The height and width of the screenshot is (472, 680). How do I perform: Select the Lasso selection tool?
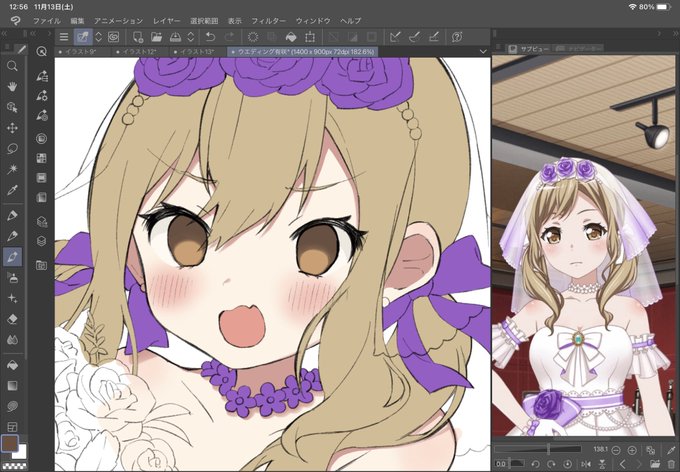tap(12, 148)
